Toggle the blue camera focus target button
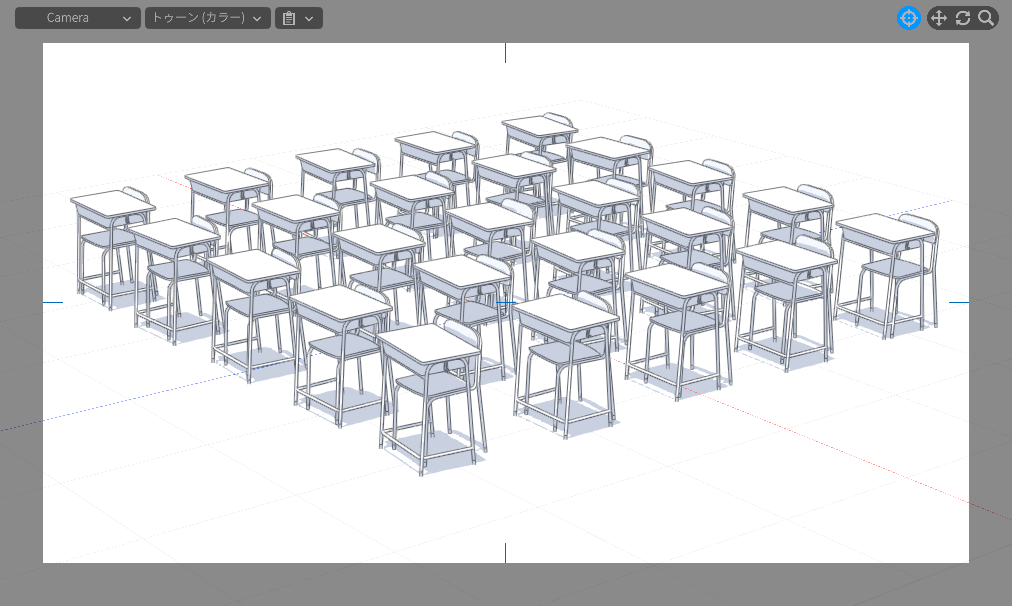The height and width of the screenshot is (606, 1012). coord(908,18)
